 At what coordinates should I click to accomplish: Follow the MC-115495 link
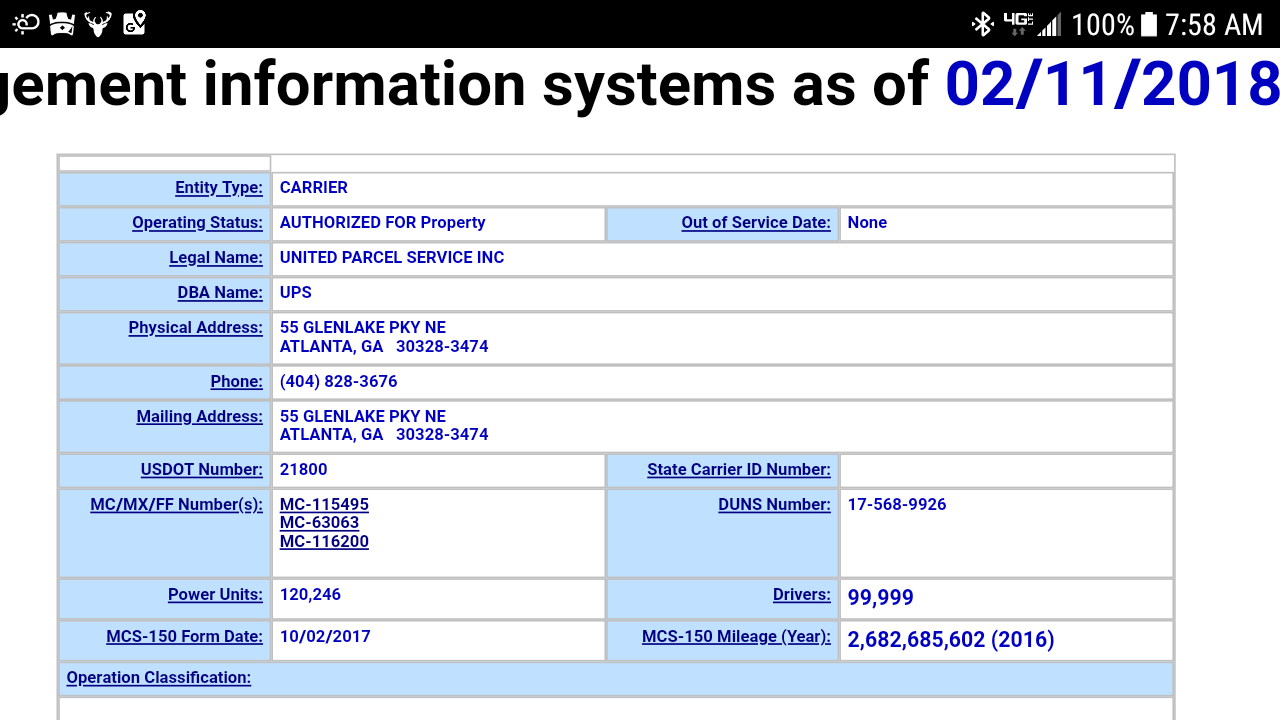point(324,505)
